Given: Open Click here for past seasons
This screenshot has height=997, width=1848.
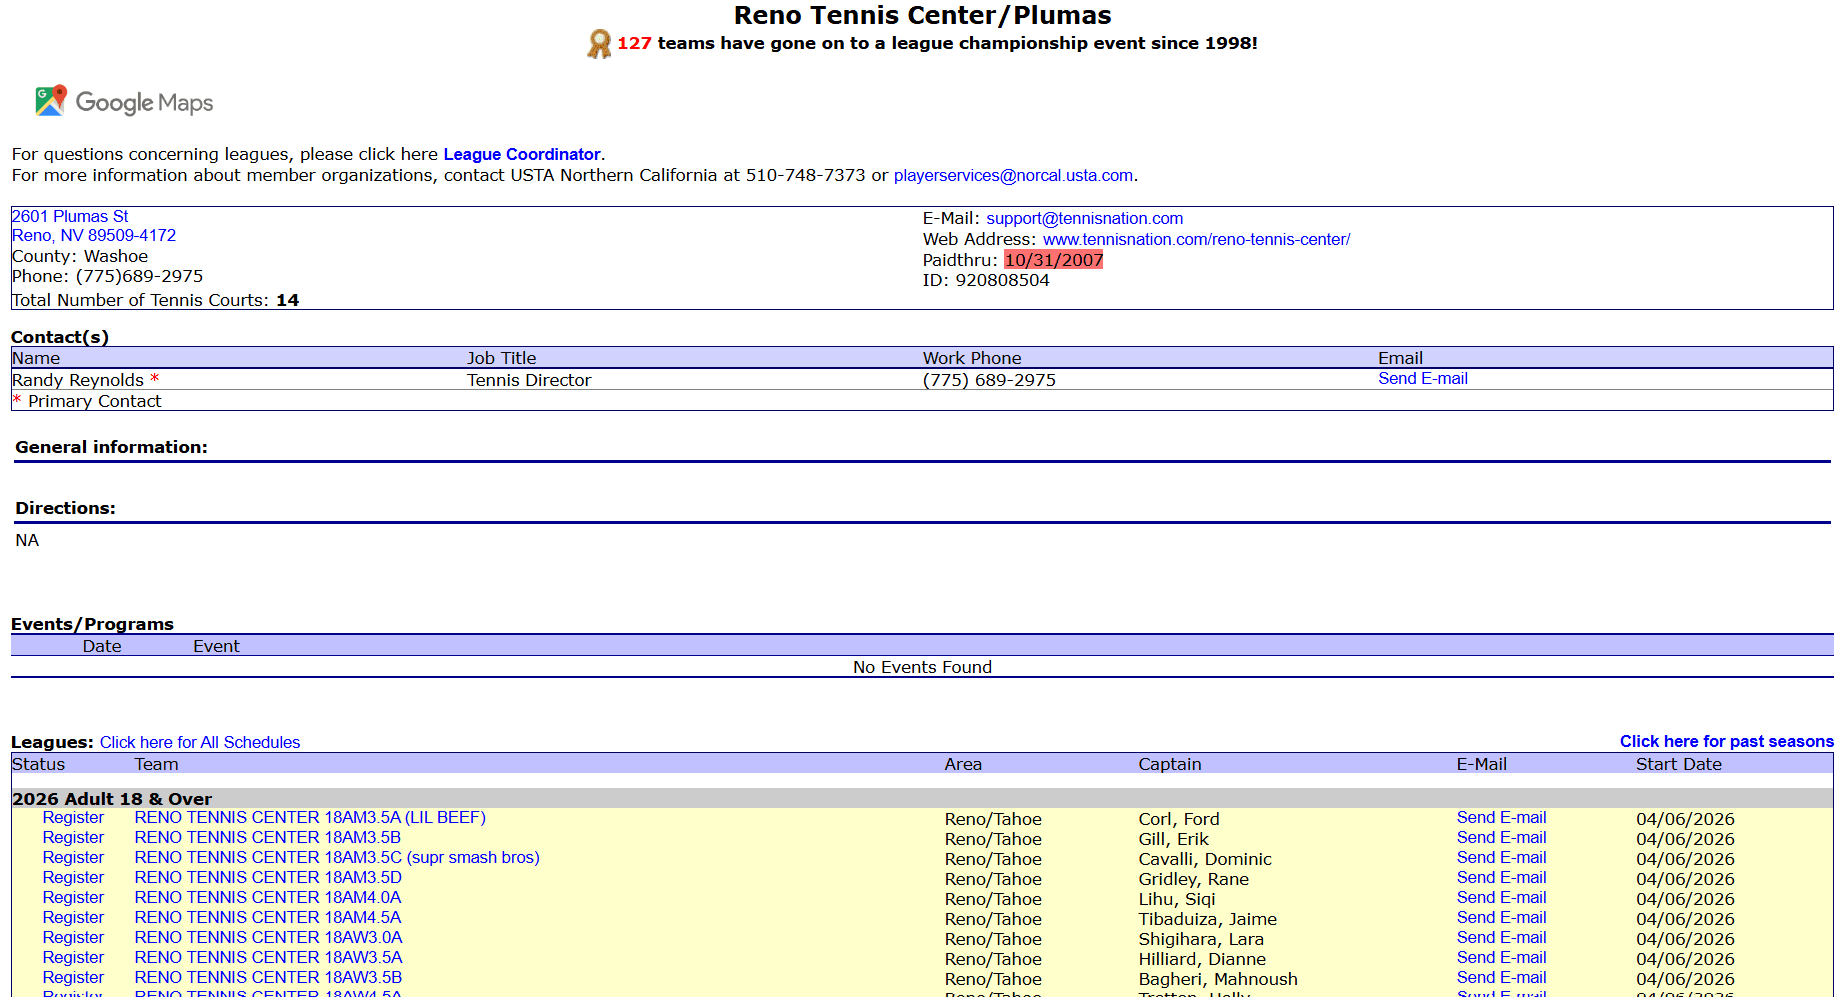Looking at the screenshot, I should [x=1725, y=741].
